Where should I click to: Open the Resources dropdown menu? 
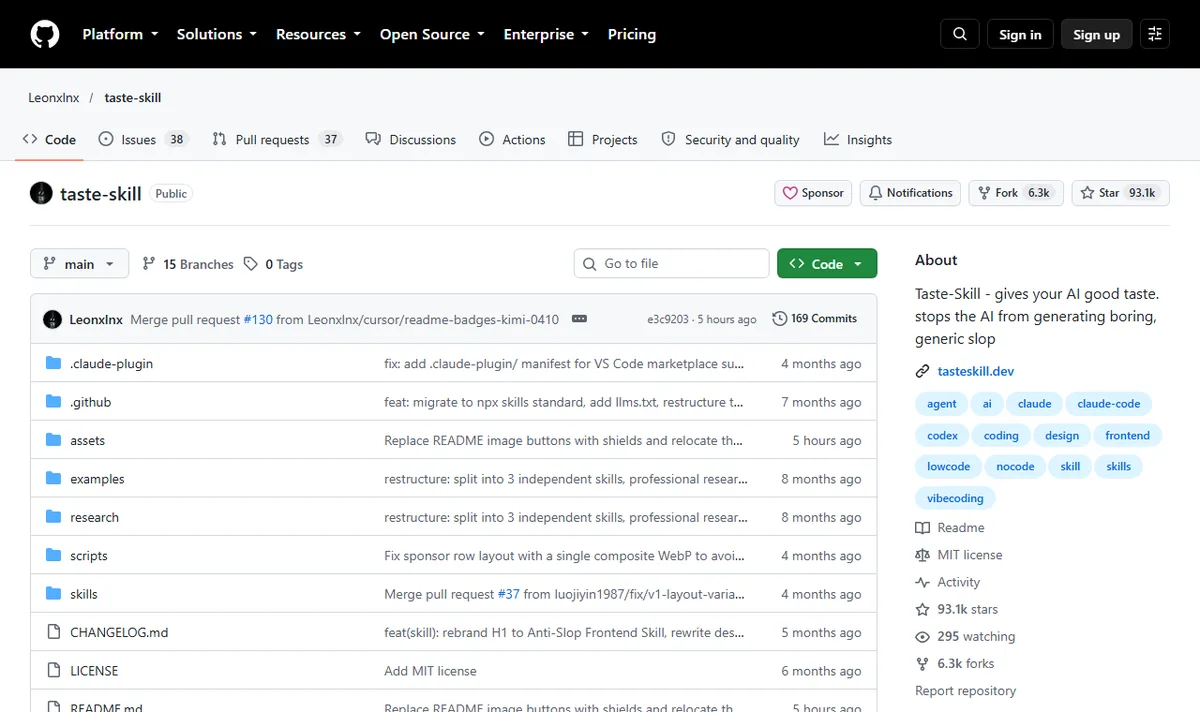tap(318, 34)
